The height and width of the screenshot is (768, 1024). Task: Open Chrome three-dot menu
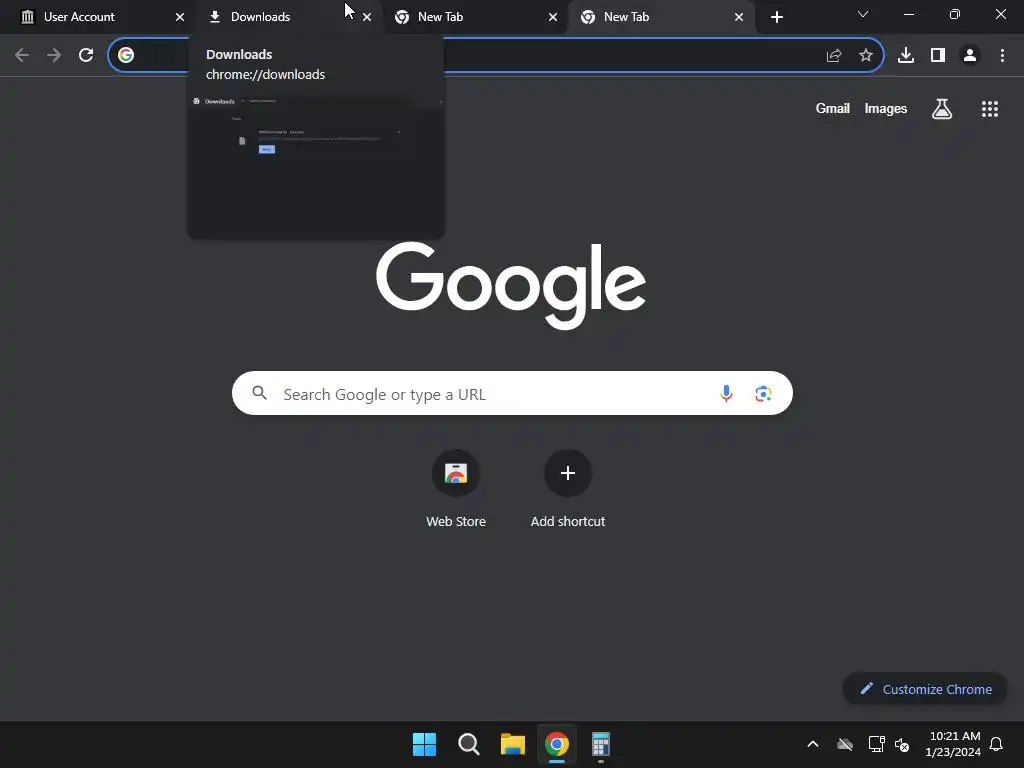[1002, 56]
